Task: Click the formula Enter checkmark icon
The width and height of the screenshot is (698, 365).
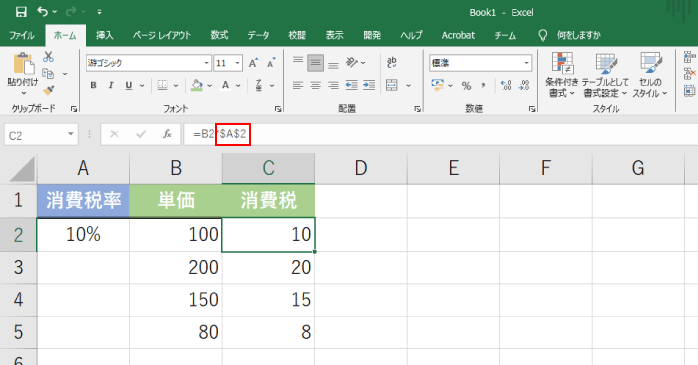Action: (141, 134)
